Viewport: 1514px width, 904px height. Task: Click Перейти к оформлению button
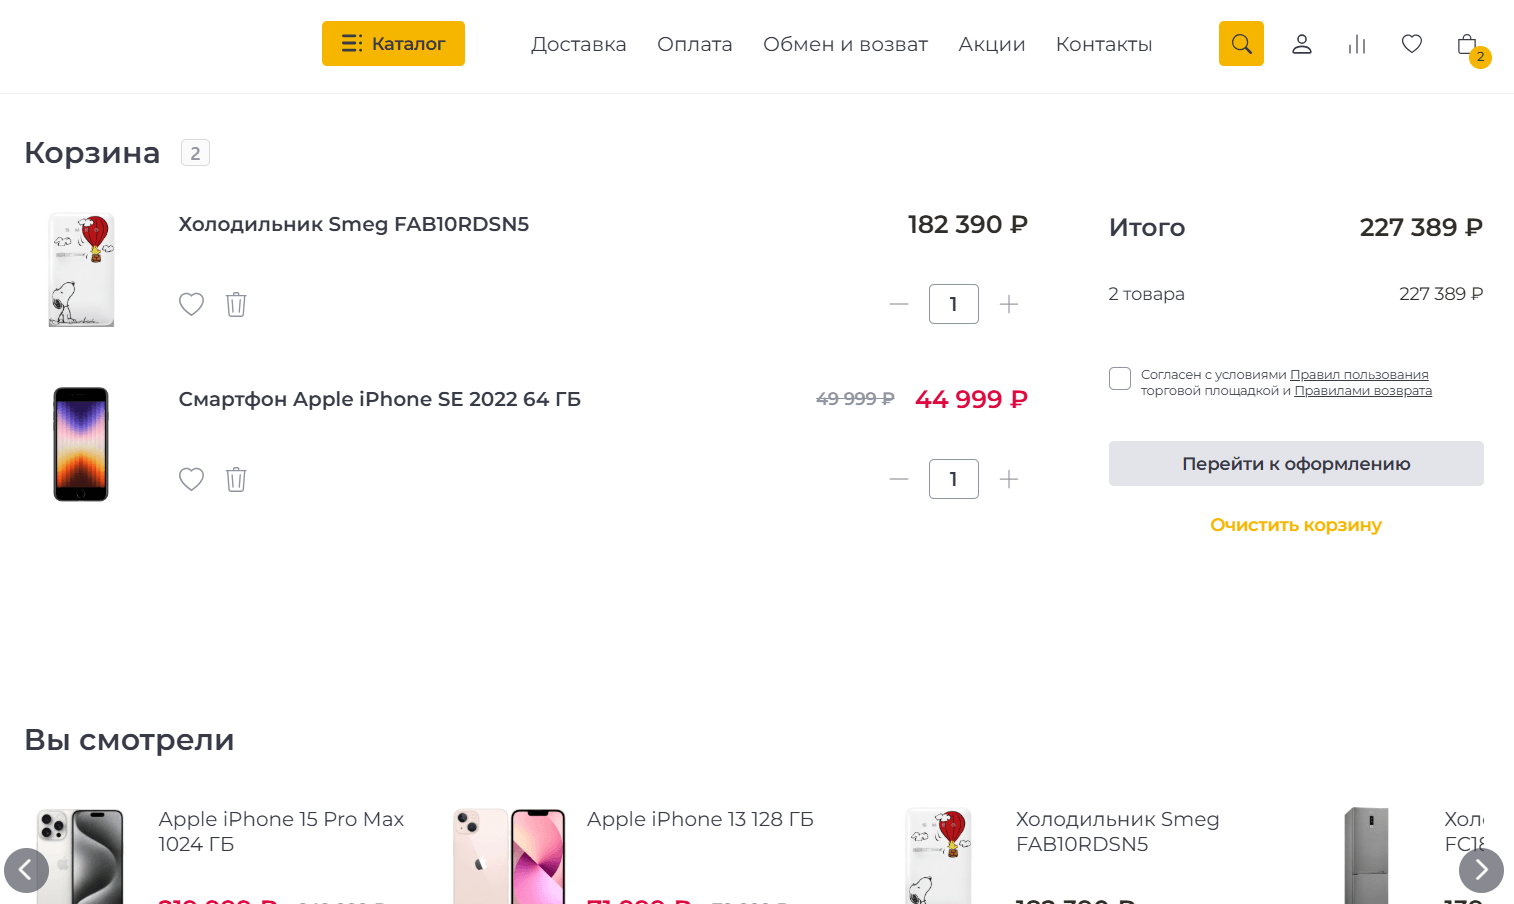pyautogui.click(x=1296, y=464)
